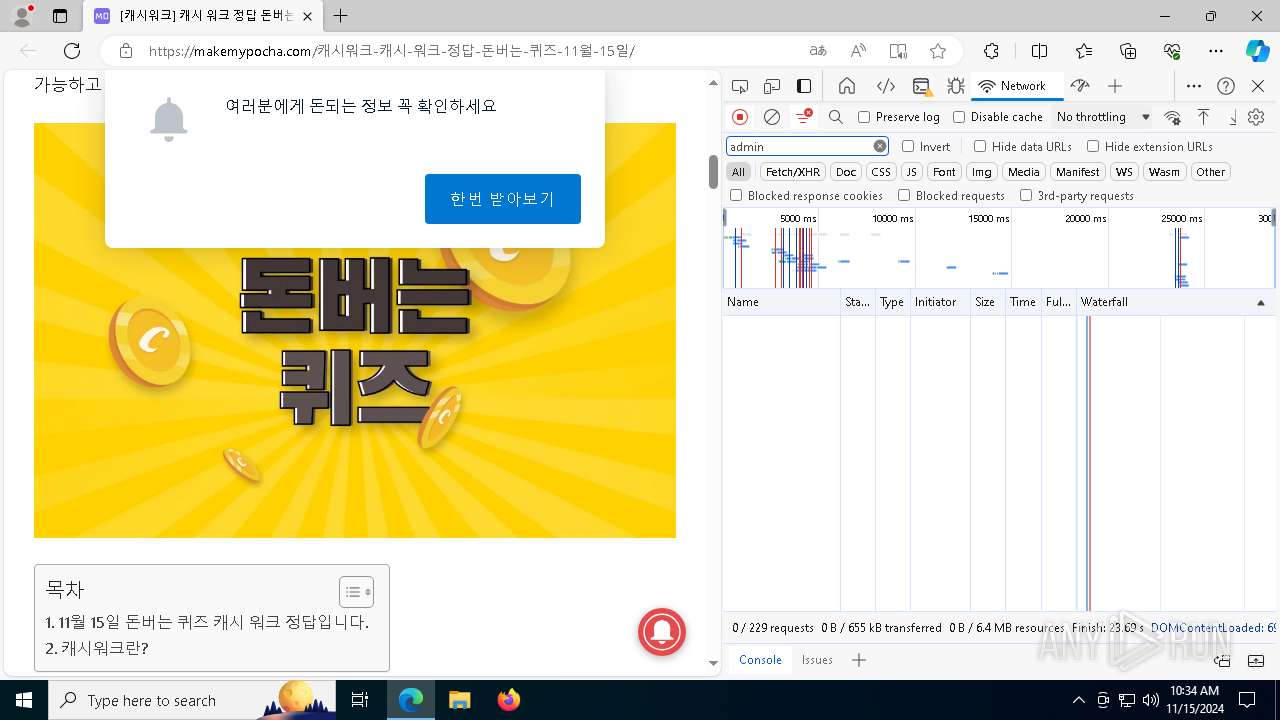Toggle DevTools activity bar dock icon
The width and height of the screenshot is (1280, 720).
point(804,86)
